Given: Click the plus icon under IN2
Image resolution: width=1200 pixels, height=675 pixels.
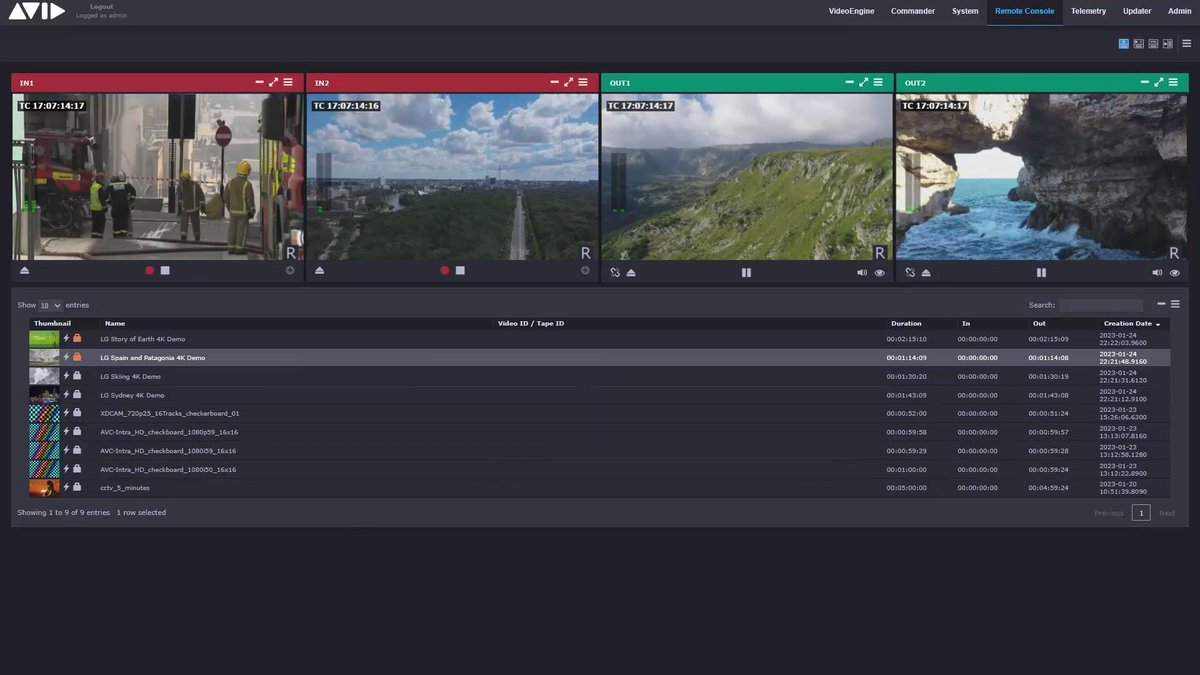Looking at the screenshot, I should coord(585,271).
